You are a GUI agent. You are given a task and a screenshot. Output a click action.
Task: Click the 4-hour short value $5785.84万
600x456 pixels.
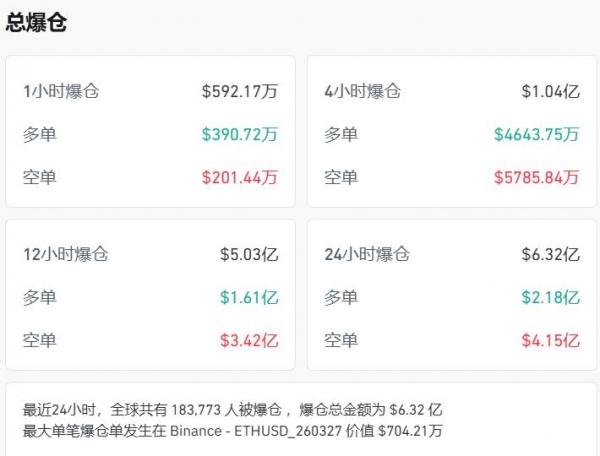tap(536, 178)
